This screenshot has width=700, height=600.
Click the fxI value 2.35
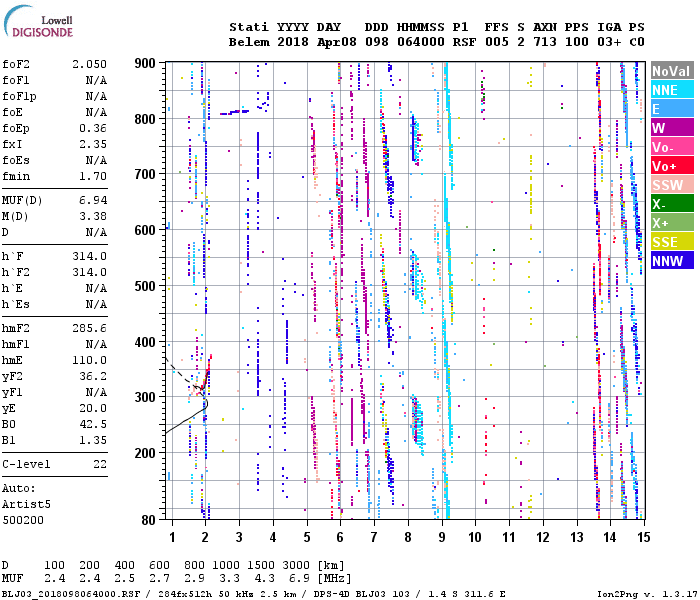93,144
